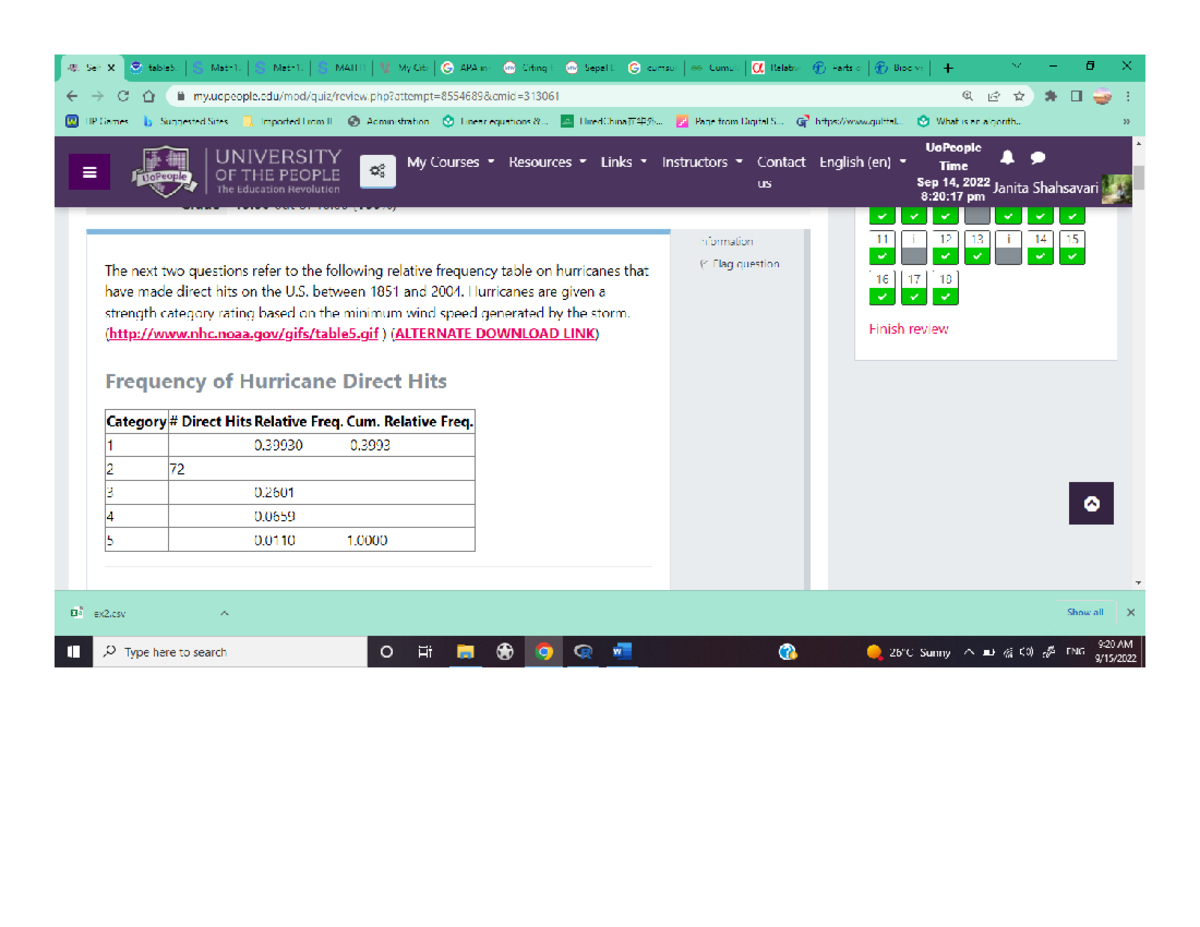This screenshot has height=927, width=1200.
Task: Click the hamburger menu icon
Action: coord(89,171)
